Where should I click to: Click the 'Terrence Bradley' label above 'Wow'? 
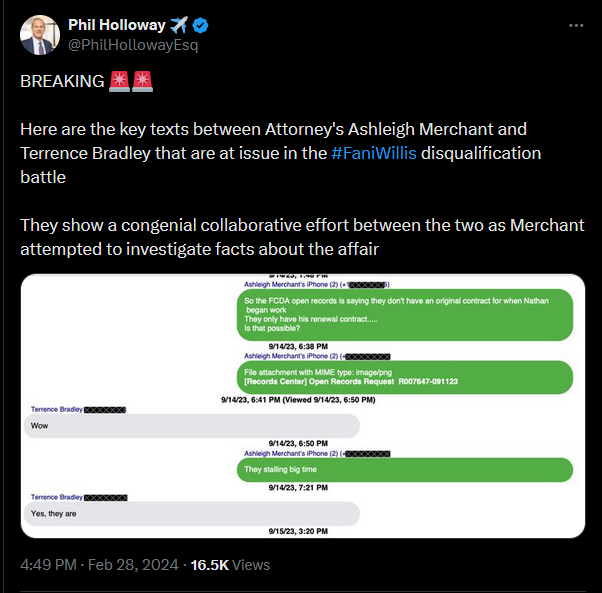(x=57, y=409)
